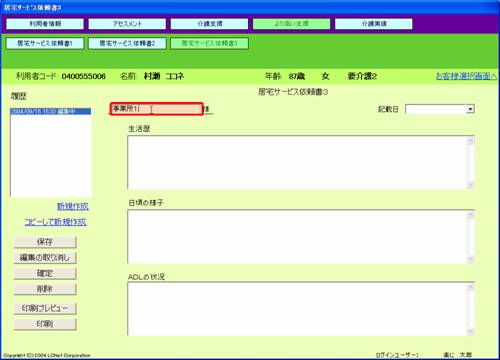
Task: Switch to 居宅サービス依頼書2 sub-tab
Action: pos(127,43)
